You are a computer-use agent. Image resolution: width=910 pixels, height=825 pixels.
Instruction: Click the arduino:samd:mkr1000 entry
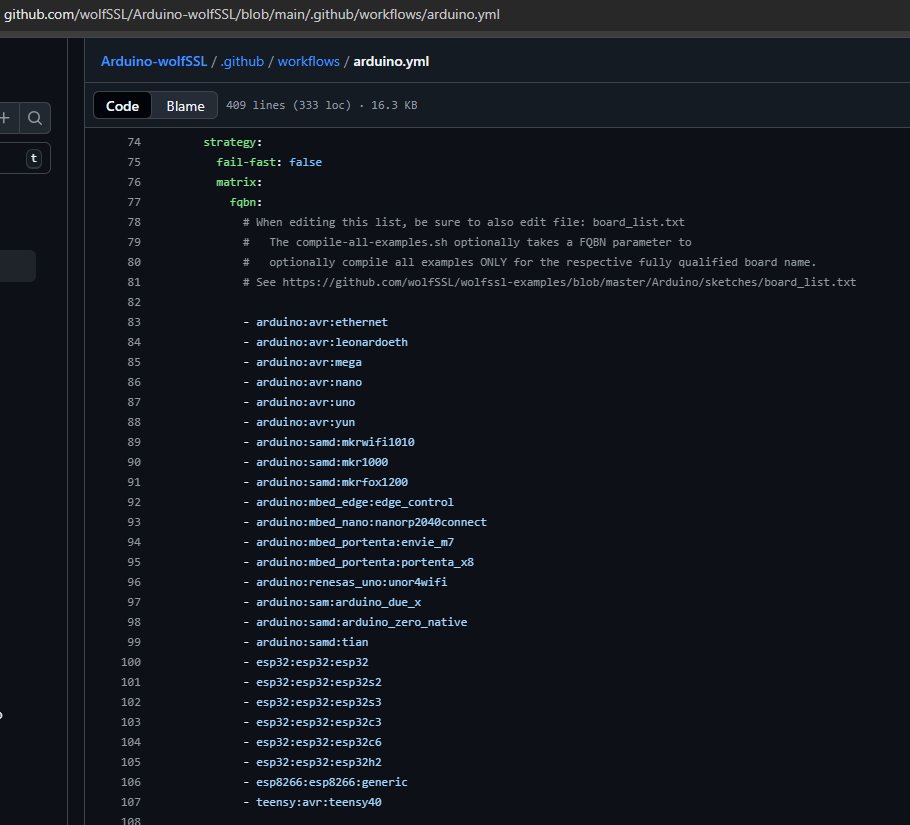[x=322, y=462]
